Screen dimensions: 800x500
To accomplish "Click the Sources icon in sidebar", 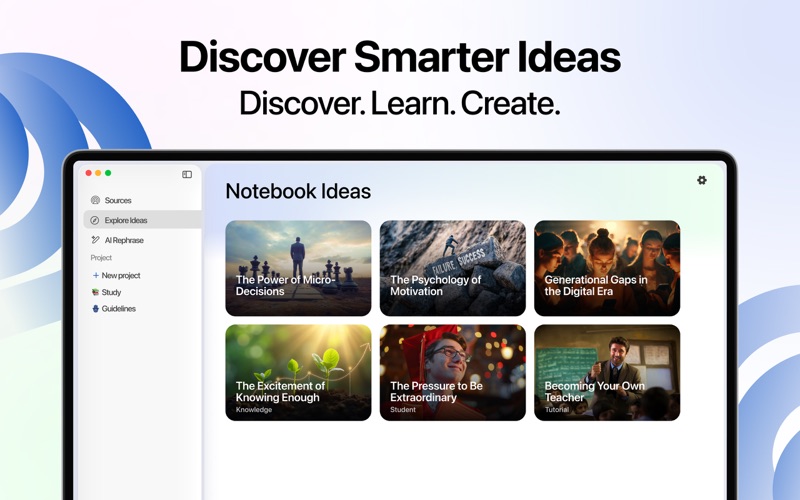I will tap(95, 200).
